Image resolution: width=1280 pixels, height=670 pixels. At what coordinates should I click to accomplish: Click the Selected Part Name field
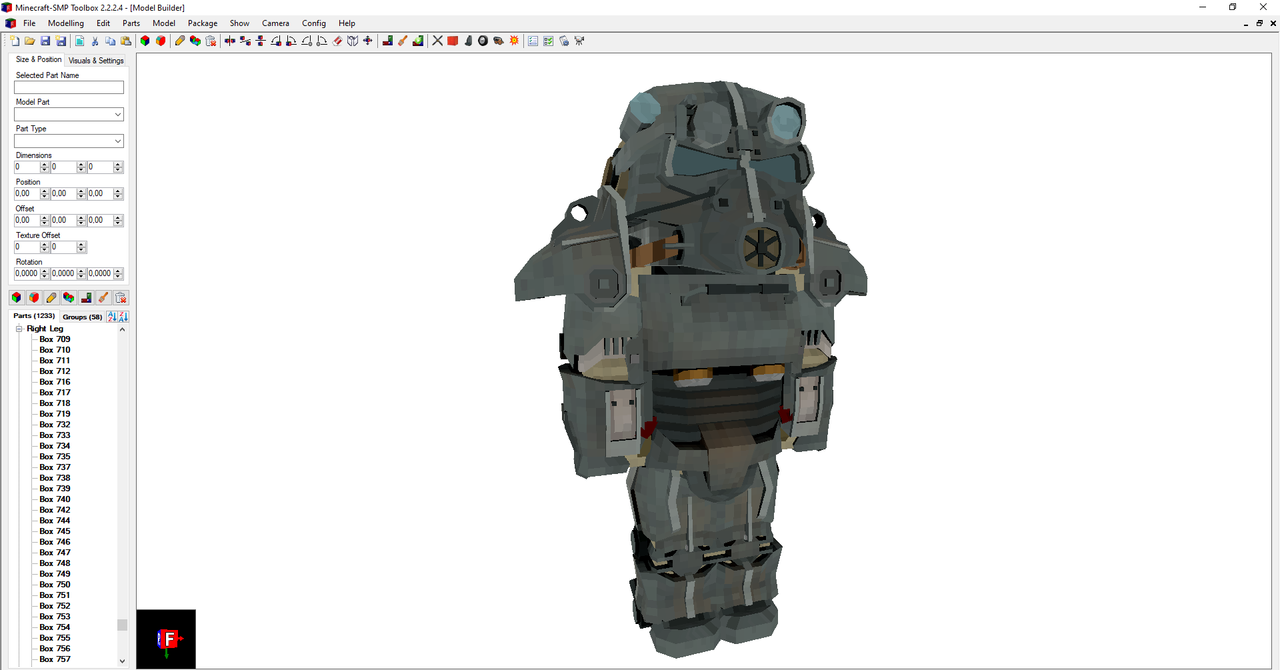pyautogui.click(x=69, y=88)
